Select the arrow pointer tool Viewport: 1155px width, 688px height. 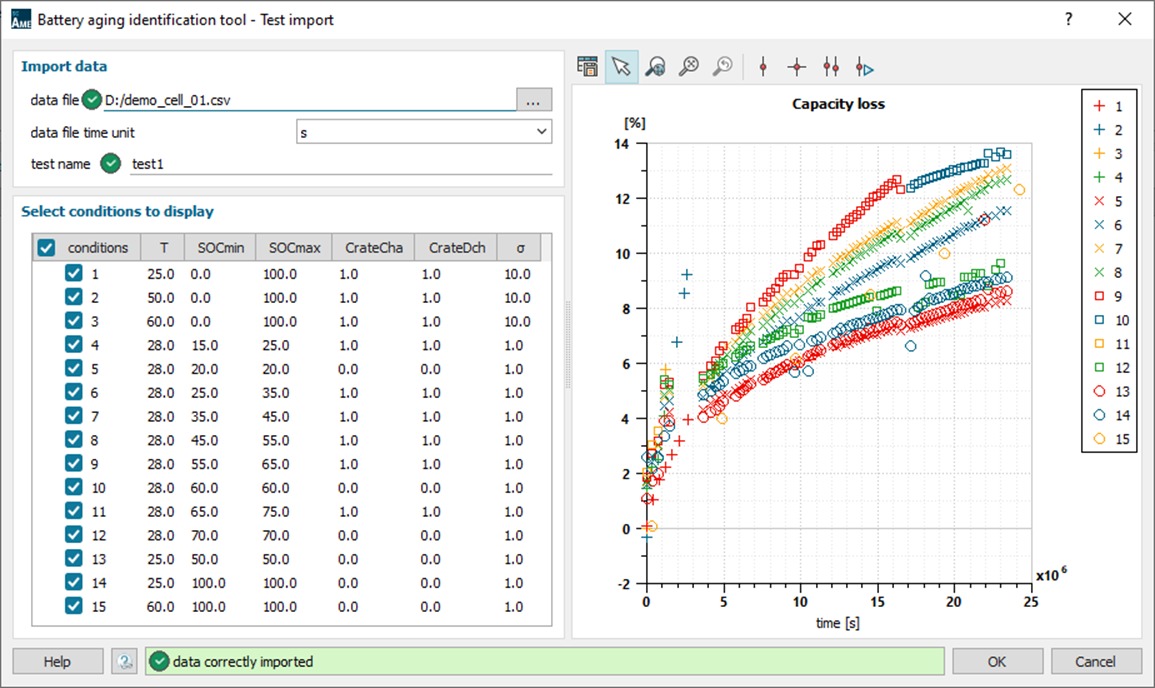[621, 67]
